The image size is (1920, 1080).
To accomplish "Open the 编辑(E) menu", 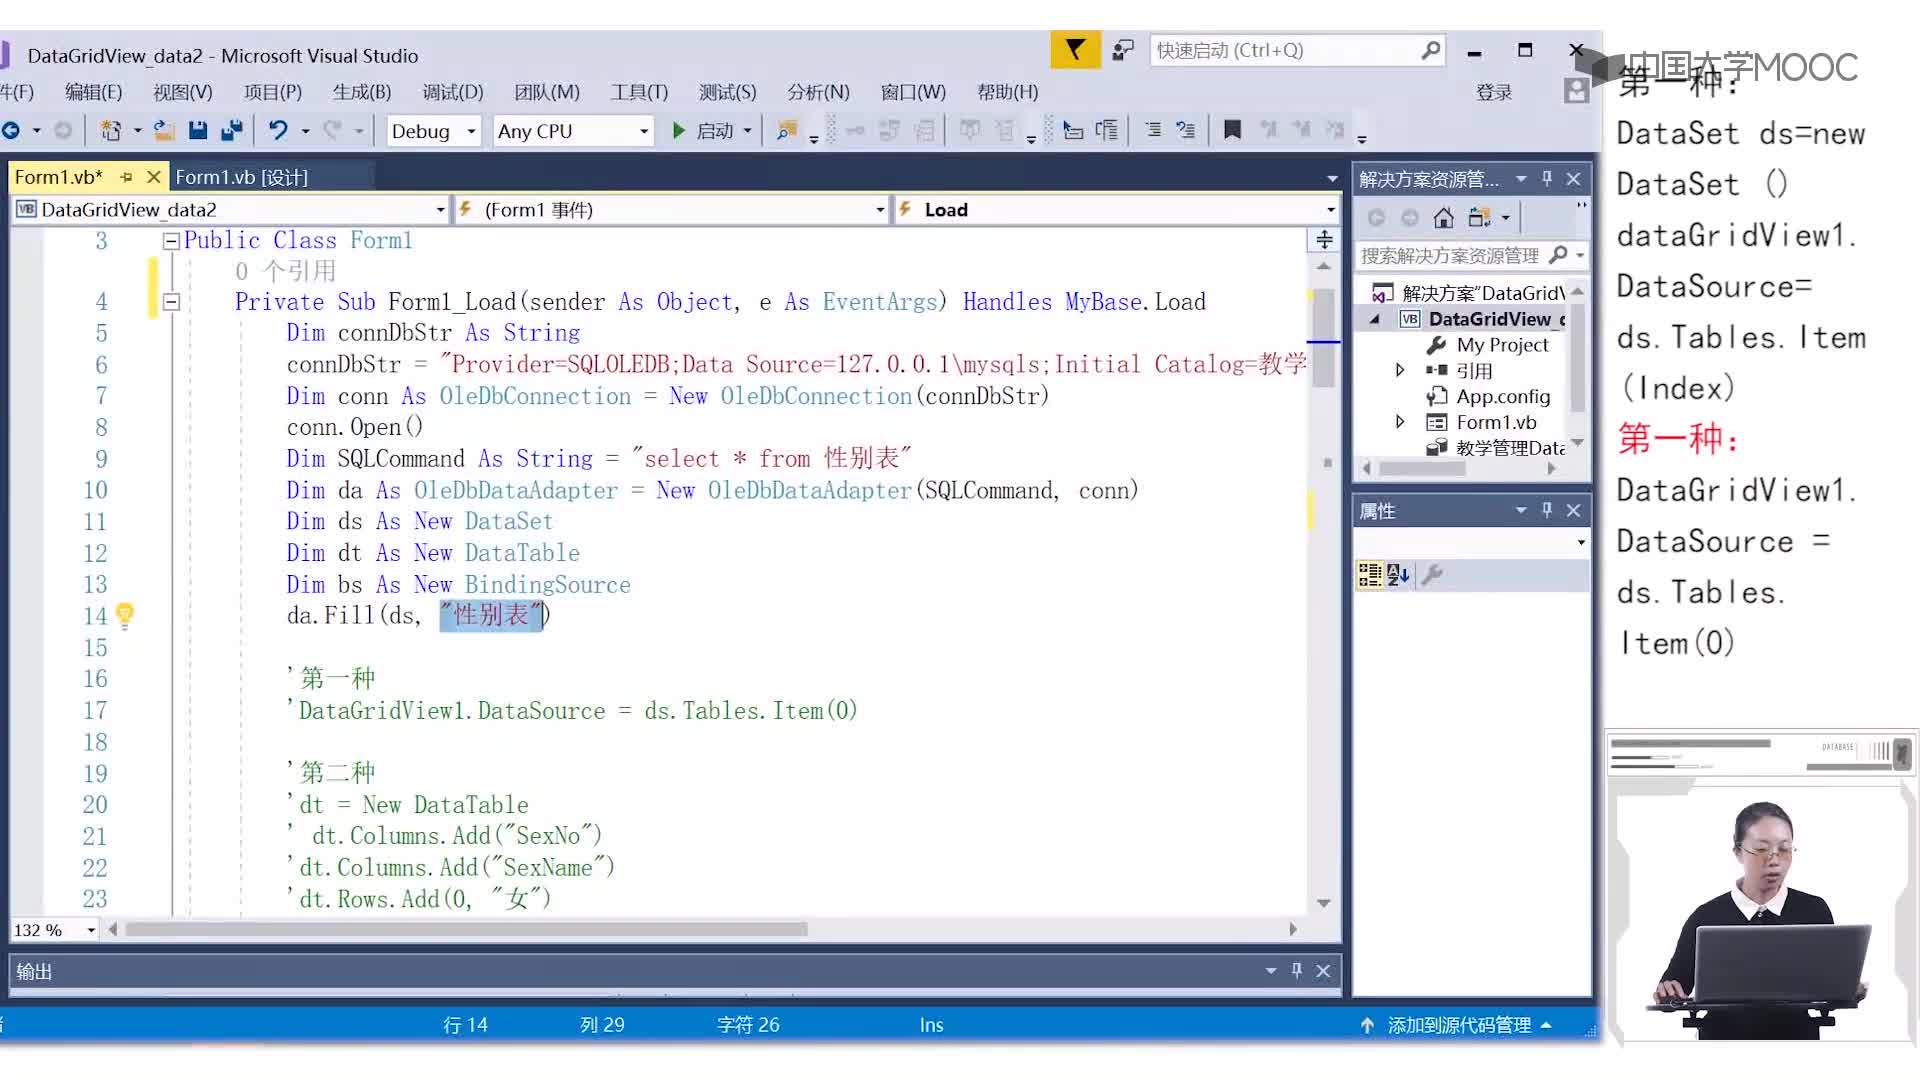I will point(93,92).
